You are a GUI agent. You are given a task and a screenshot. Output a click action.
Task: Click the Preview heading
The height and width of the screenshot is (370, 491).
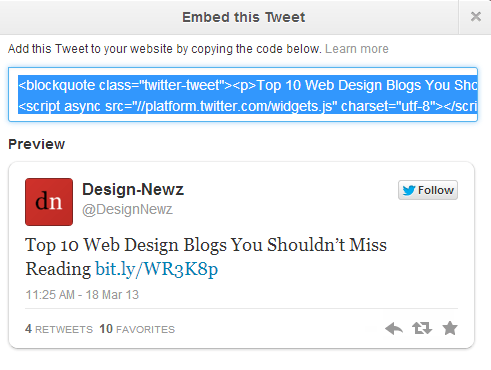tap(37, 144)
